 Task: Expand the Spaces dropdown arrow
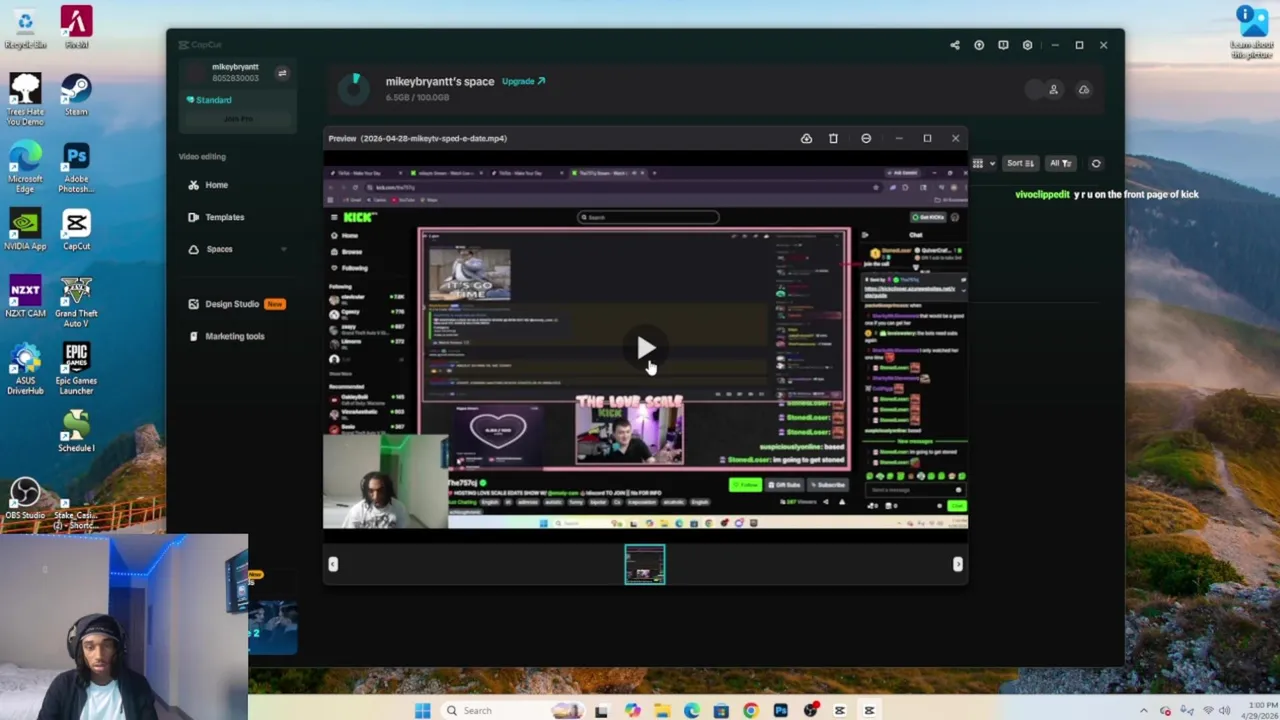coord(283,249)
